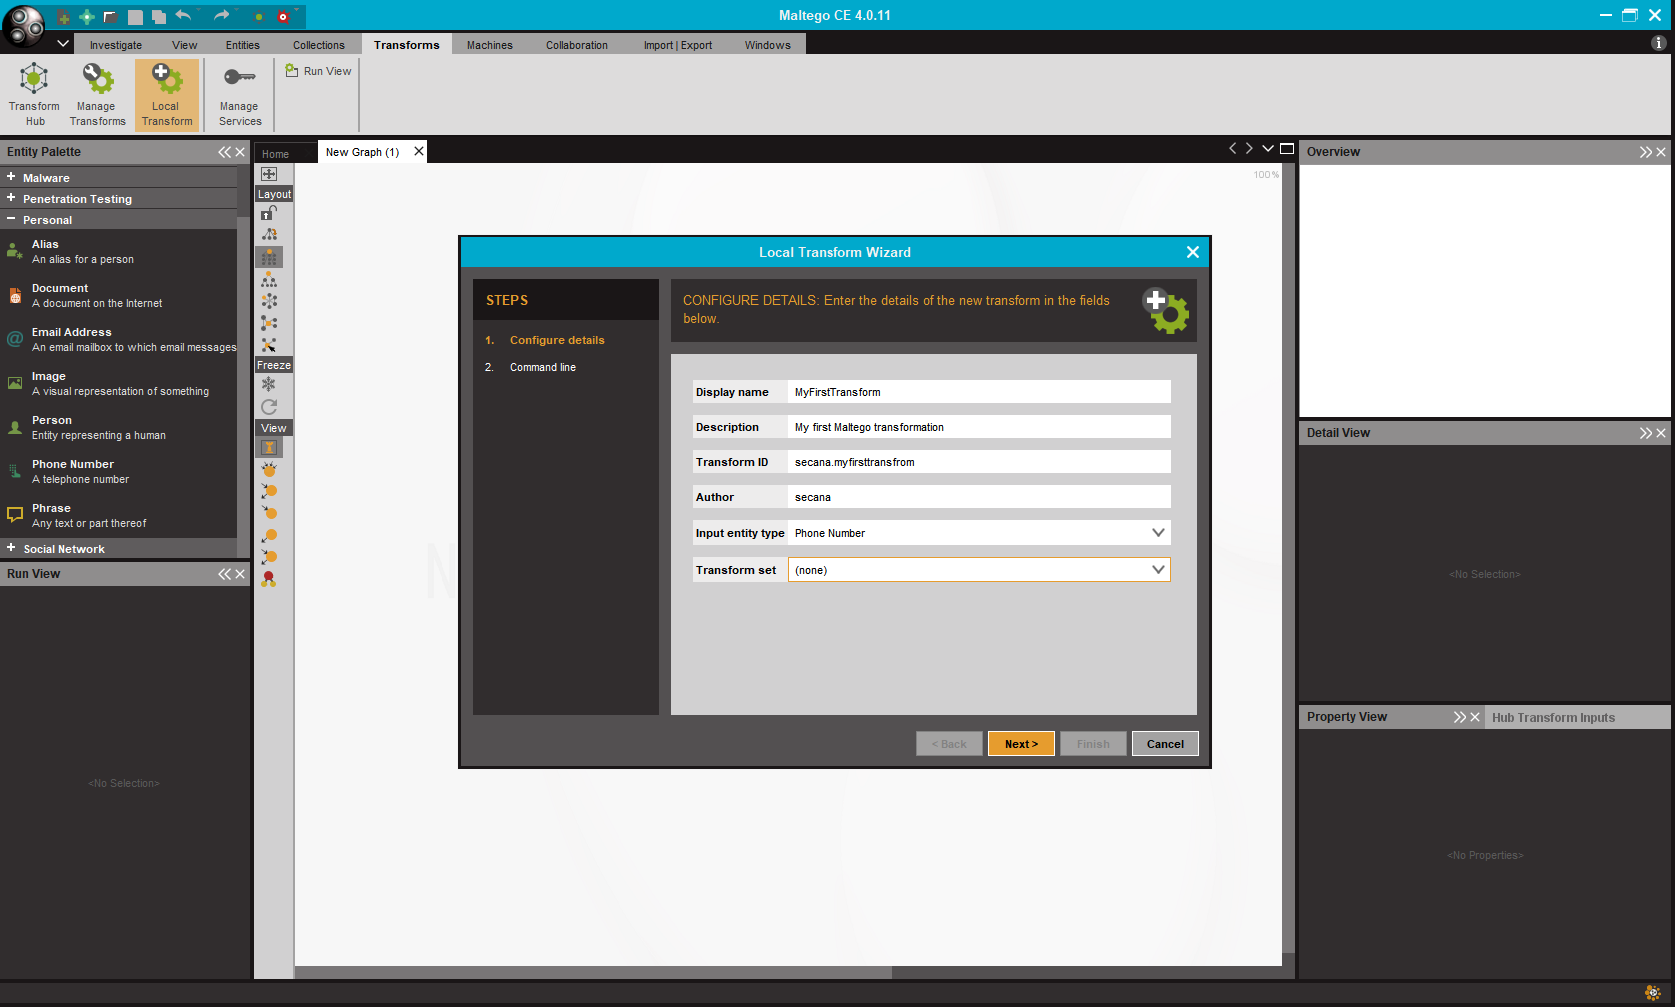Toggle the highlighted normal view button under View
This screenshot has height=1007, width=1675.
269,448
